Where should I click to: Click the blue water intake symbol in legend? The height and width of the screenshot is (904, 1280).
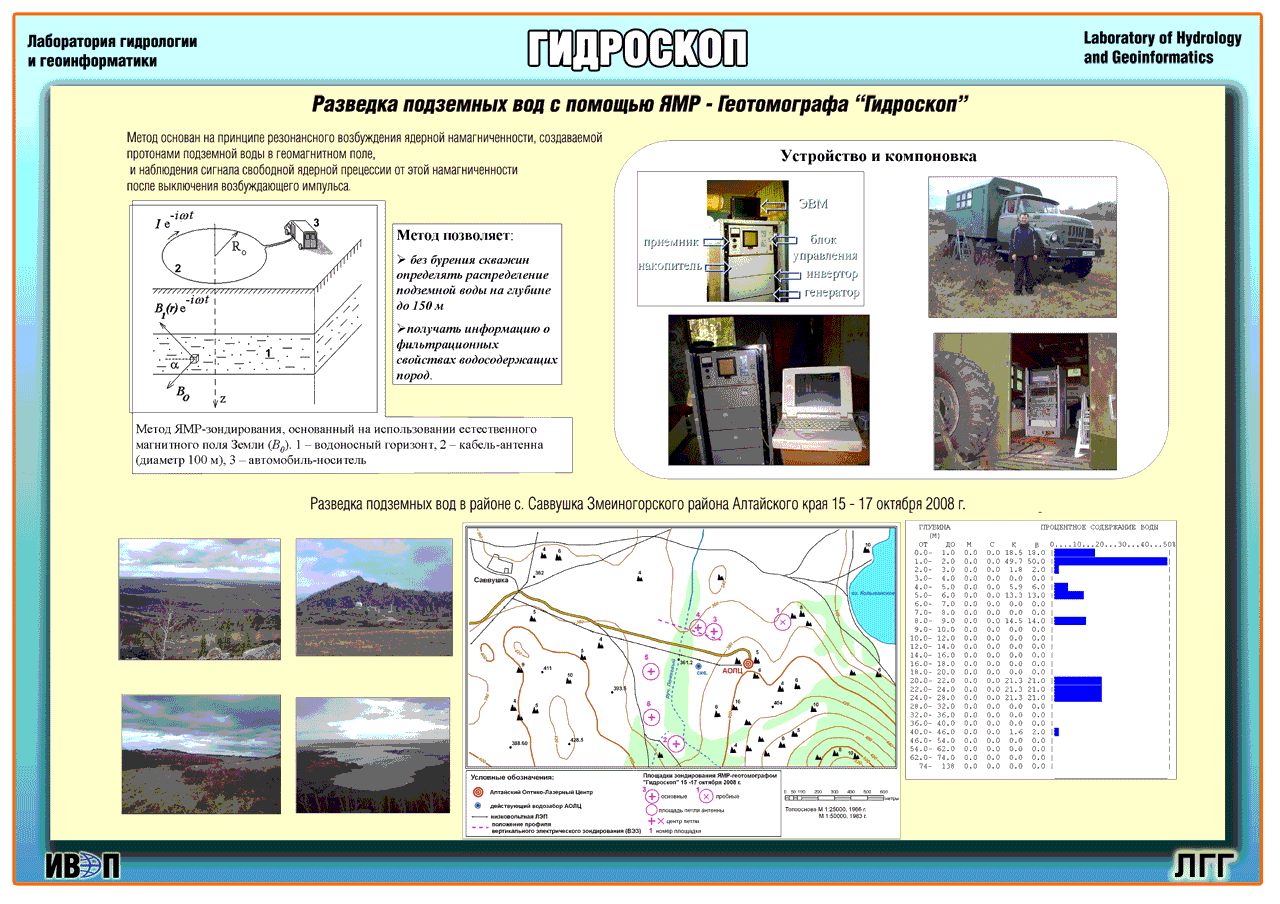coord(478,805)
